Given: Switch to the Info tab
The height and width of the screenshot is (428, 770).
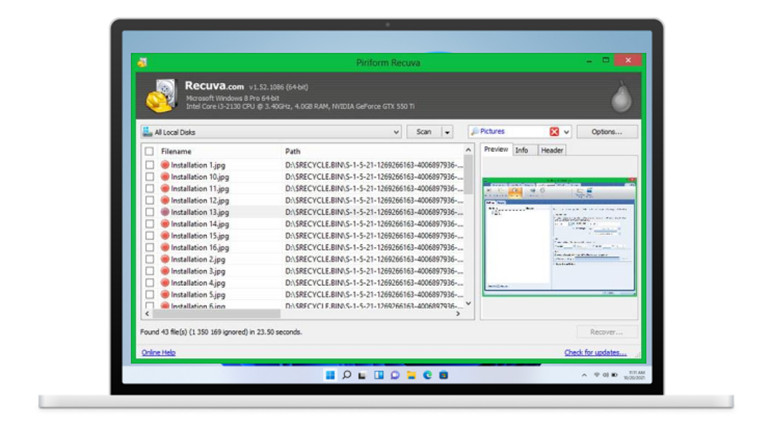Looking at the screenshot, I should point(522,150).
